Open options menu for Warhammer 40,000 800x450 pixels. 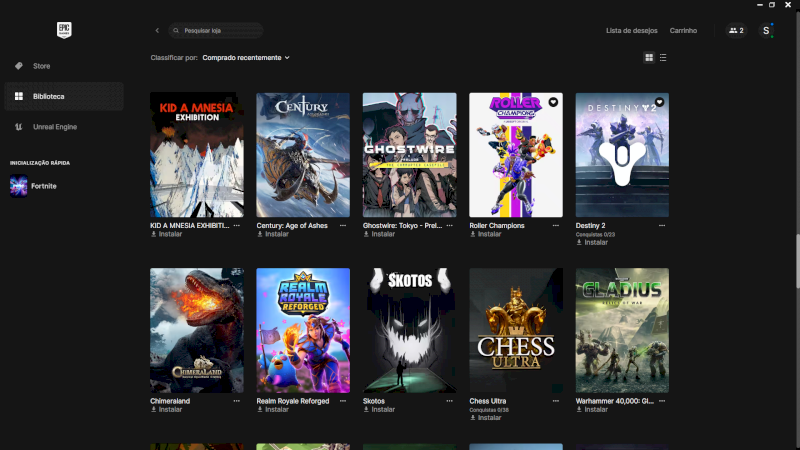(662, 401)
